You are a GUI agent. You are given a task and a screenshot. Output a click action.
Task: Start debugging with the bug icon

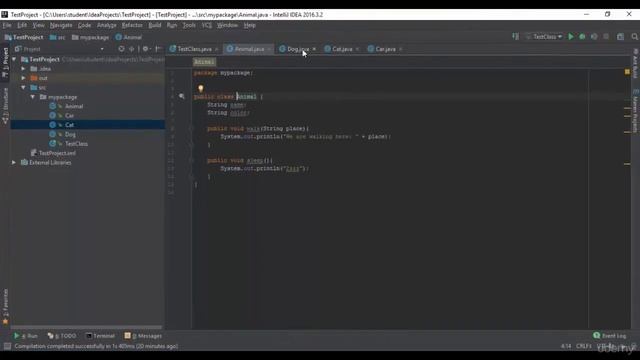(582, 37)
